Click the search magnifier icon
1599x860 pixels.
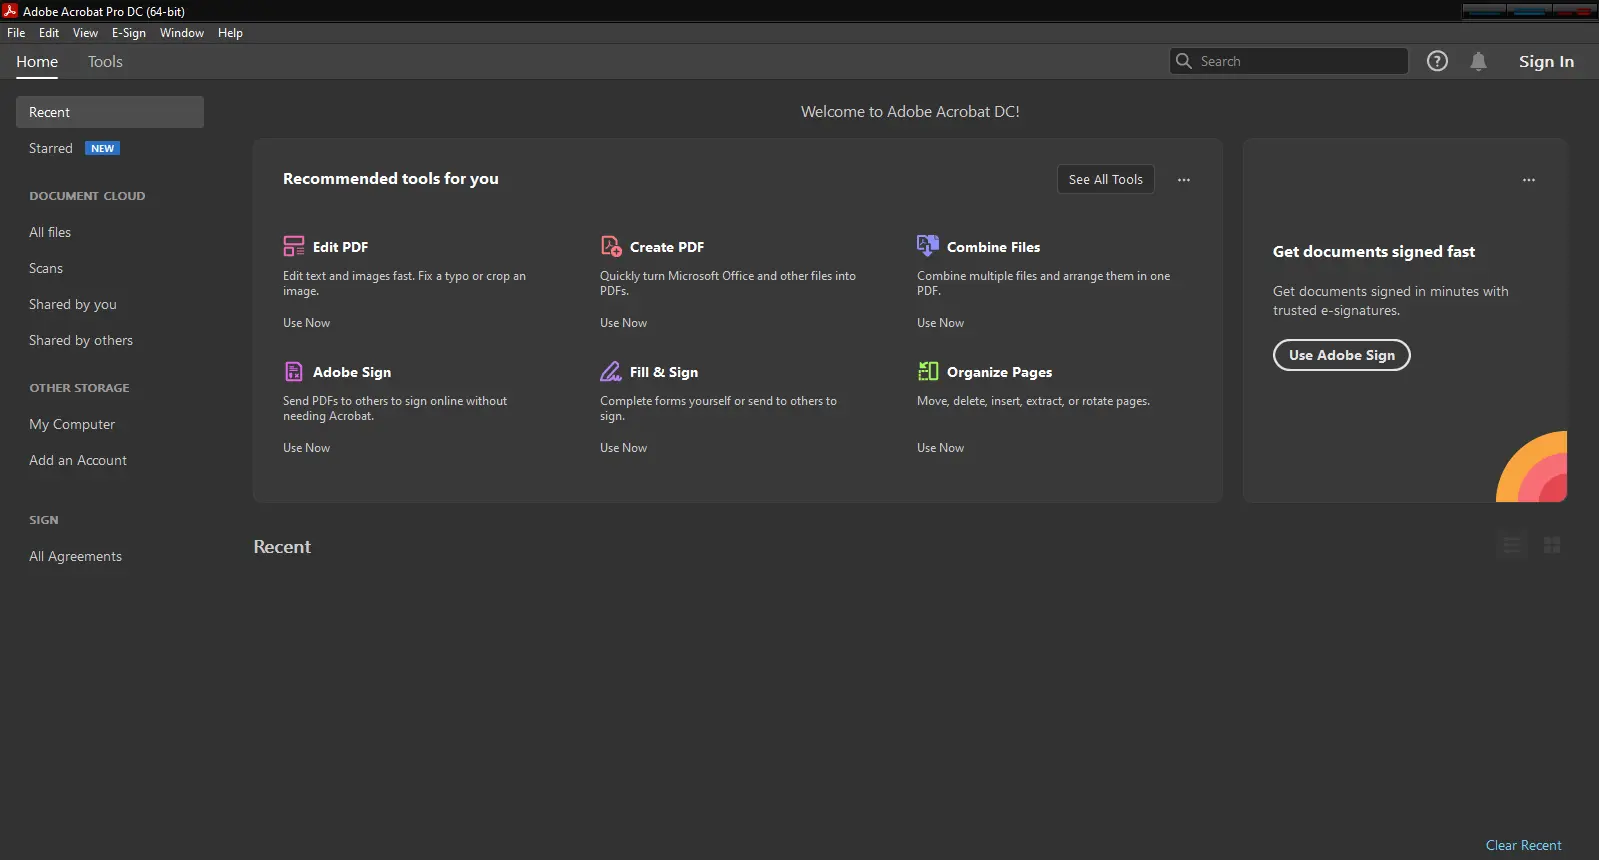[x=1184, y=61]
